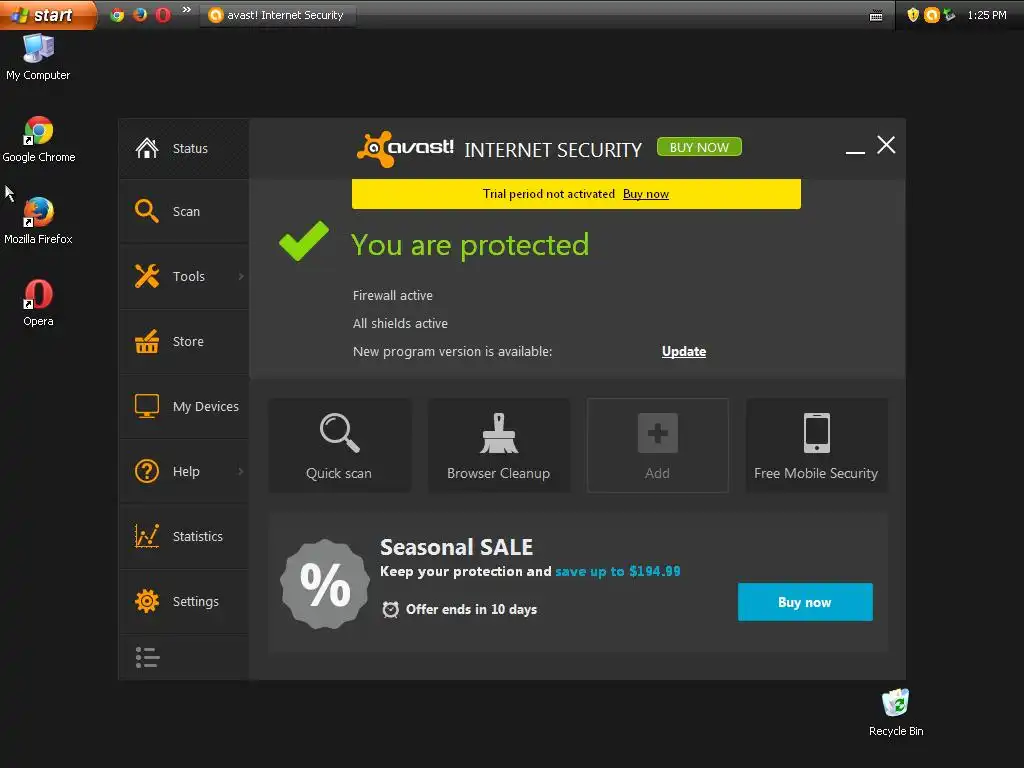Go to the Status section
Screen dimensions: 1024x768
[184, 148]
